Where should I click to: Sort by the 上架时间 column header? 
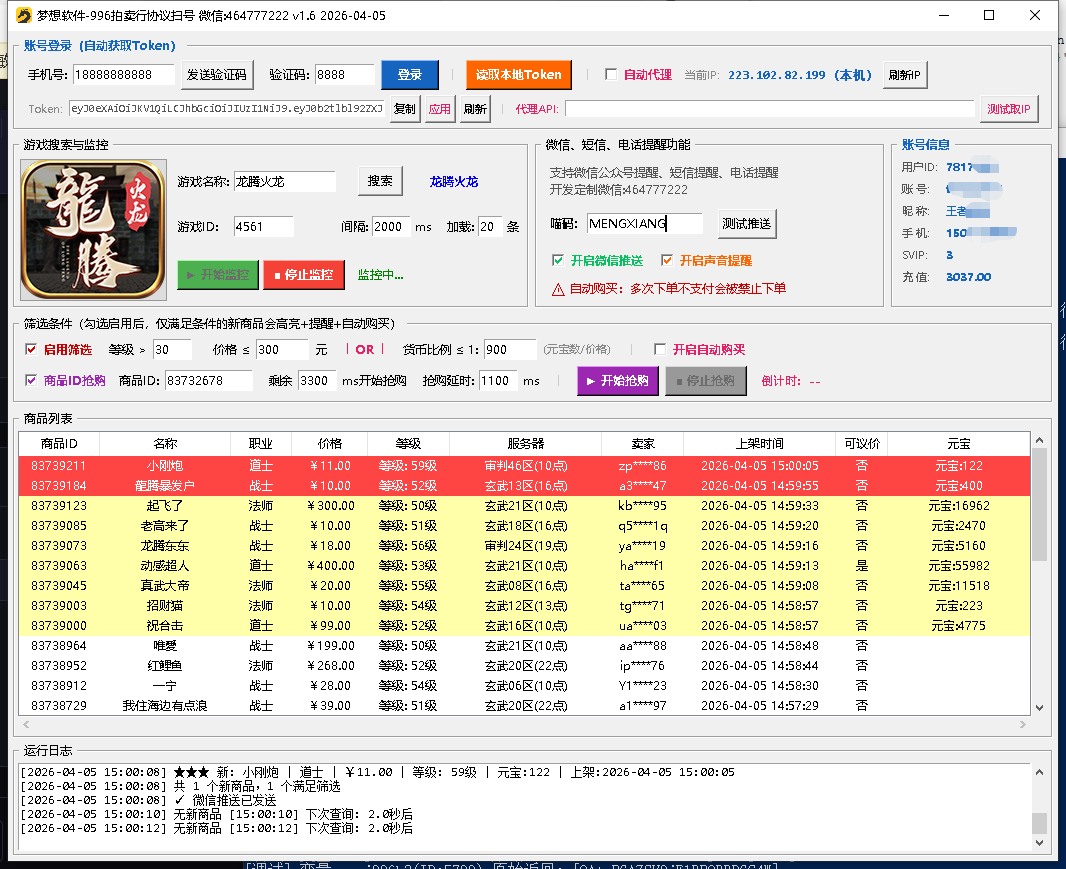(759, 443)
